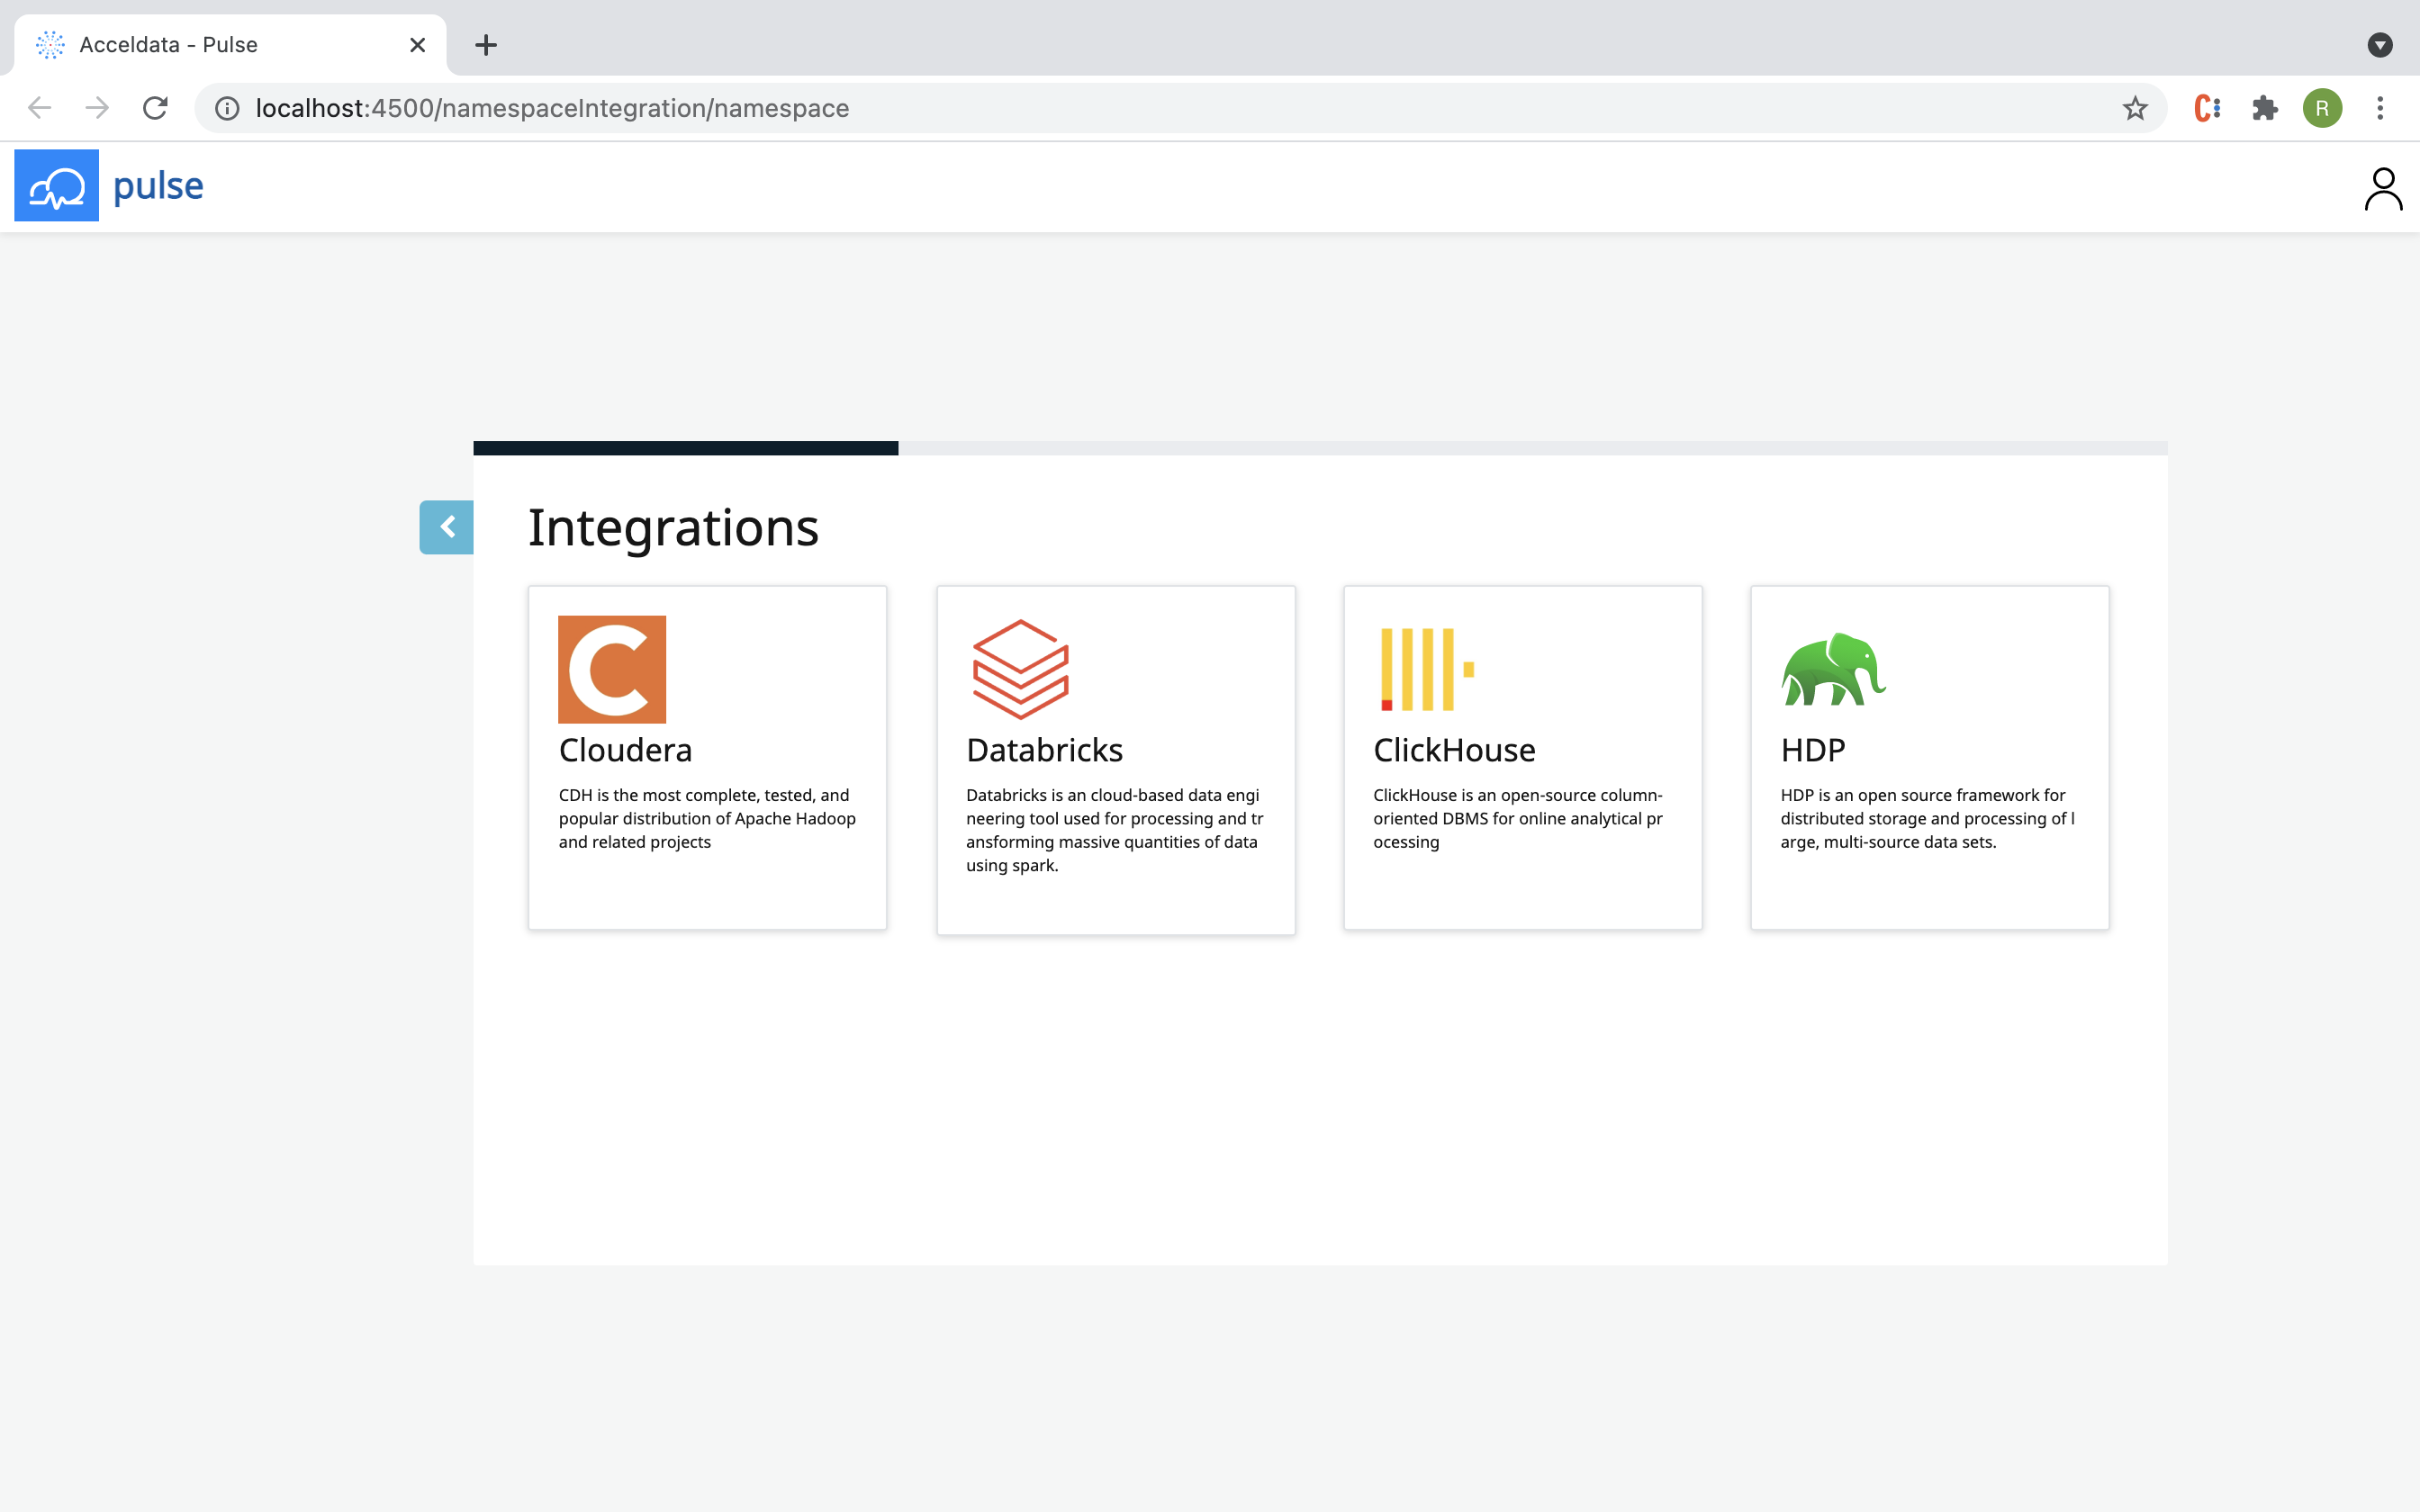
Task: Click the blue back chevron button
Action: (x=446, y=527)
